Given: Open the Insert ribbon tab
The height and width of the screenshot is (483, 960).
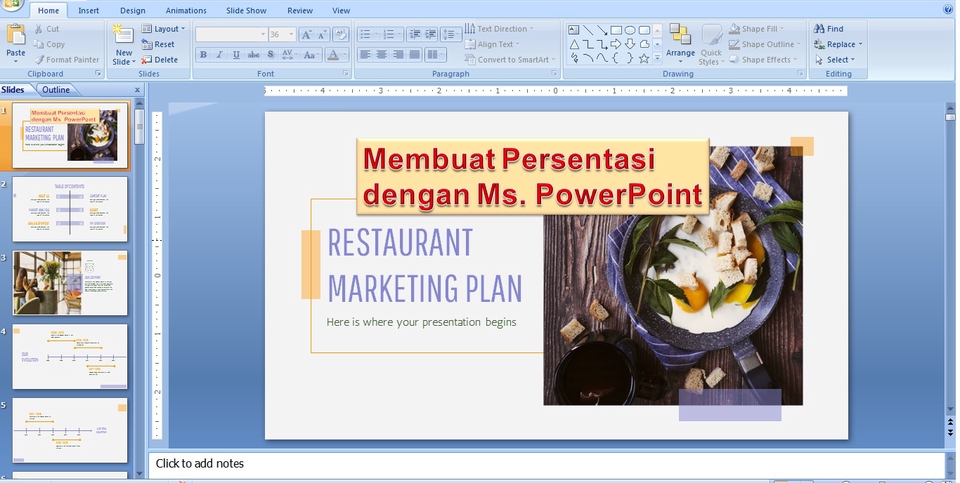Looking at the screenshot, I should (88, 10).
